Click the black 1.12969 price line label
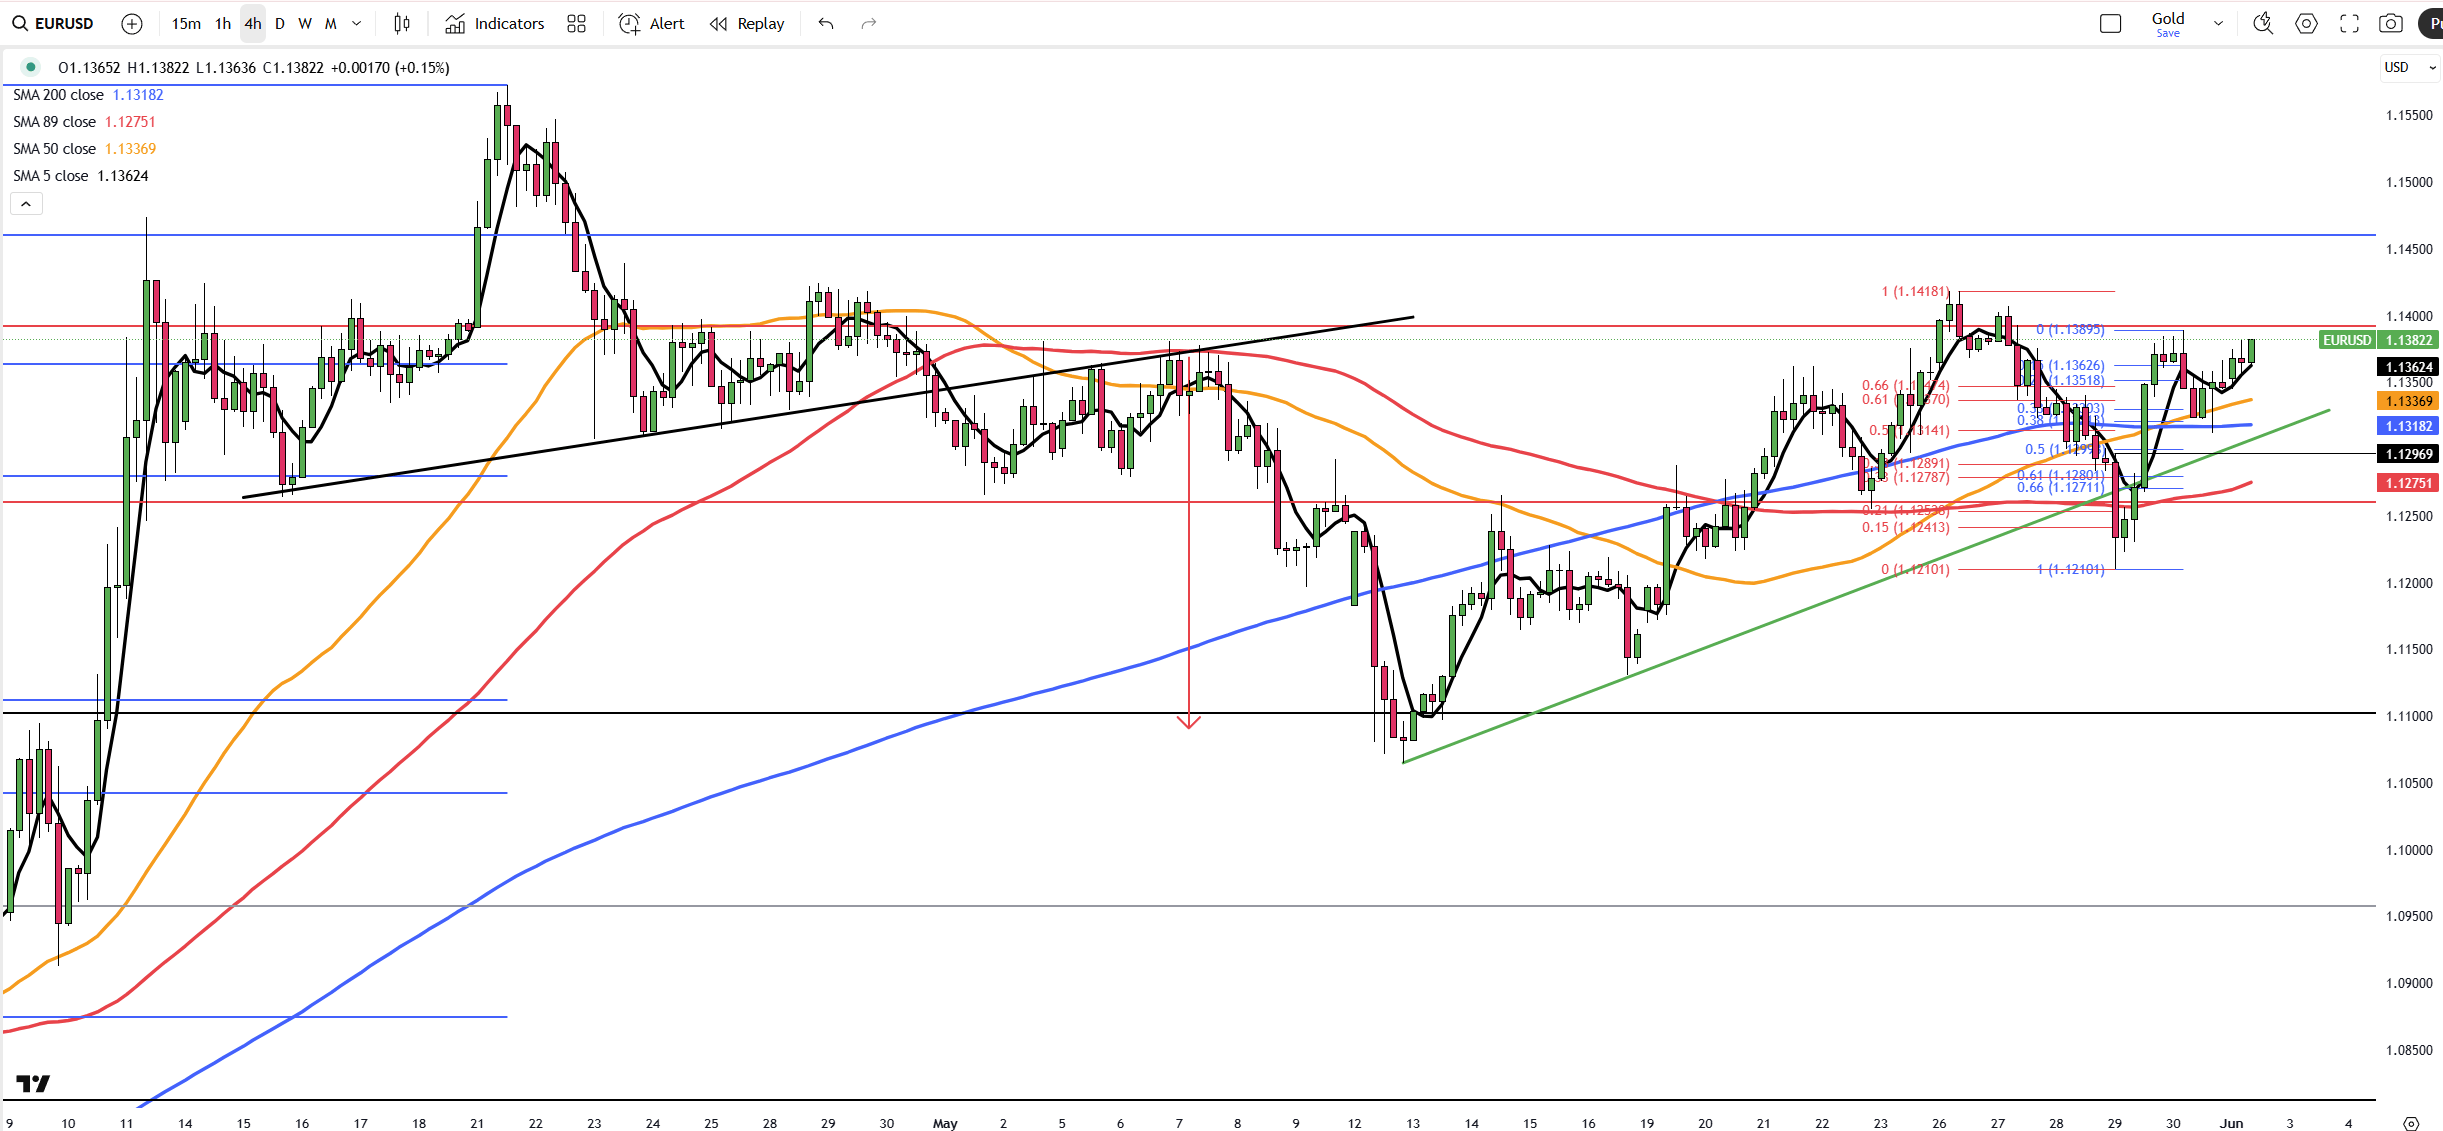 pos(2408,454)
